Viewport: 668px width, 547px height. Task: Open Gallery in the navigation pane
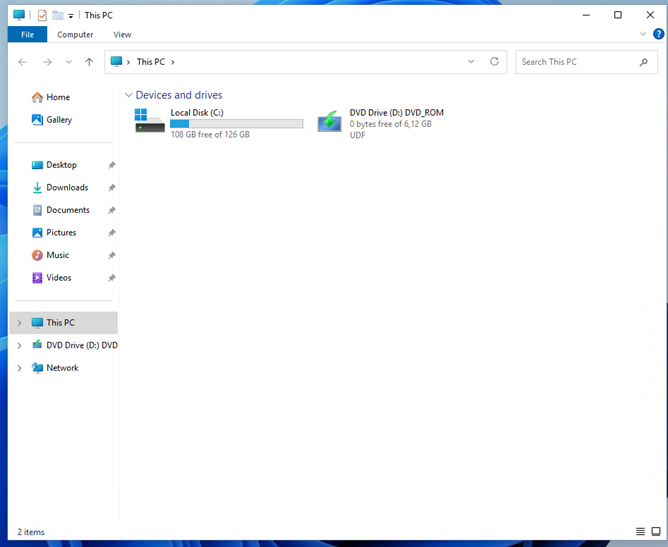(59, 120)
